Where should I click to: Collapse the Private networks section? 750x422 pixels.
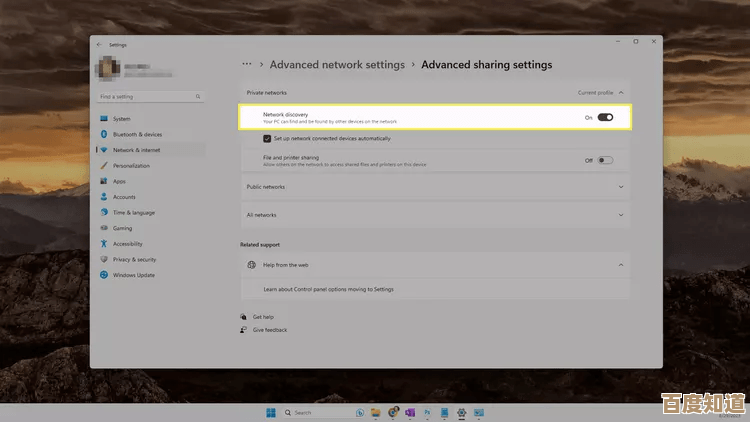pyautogui.click(x=621, y=92)
